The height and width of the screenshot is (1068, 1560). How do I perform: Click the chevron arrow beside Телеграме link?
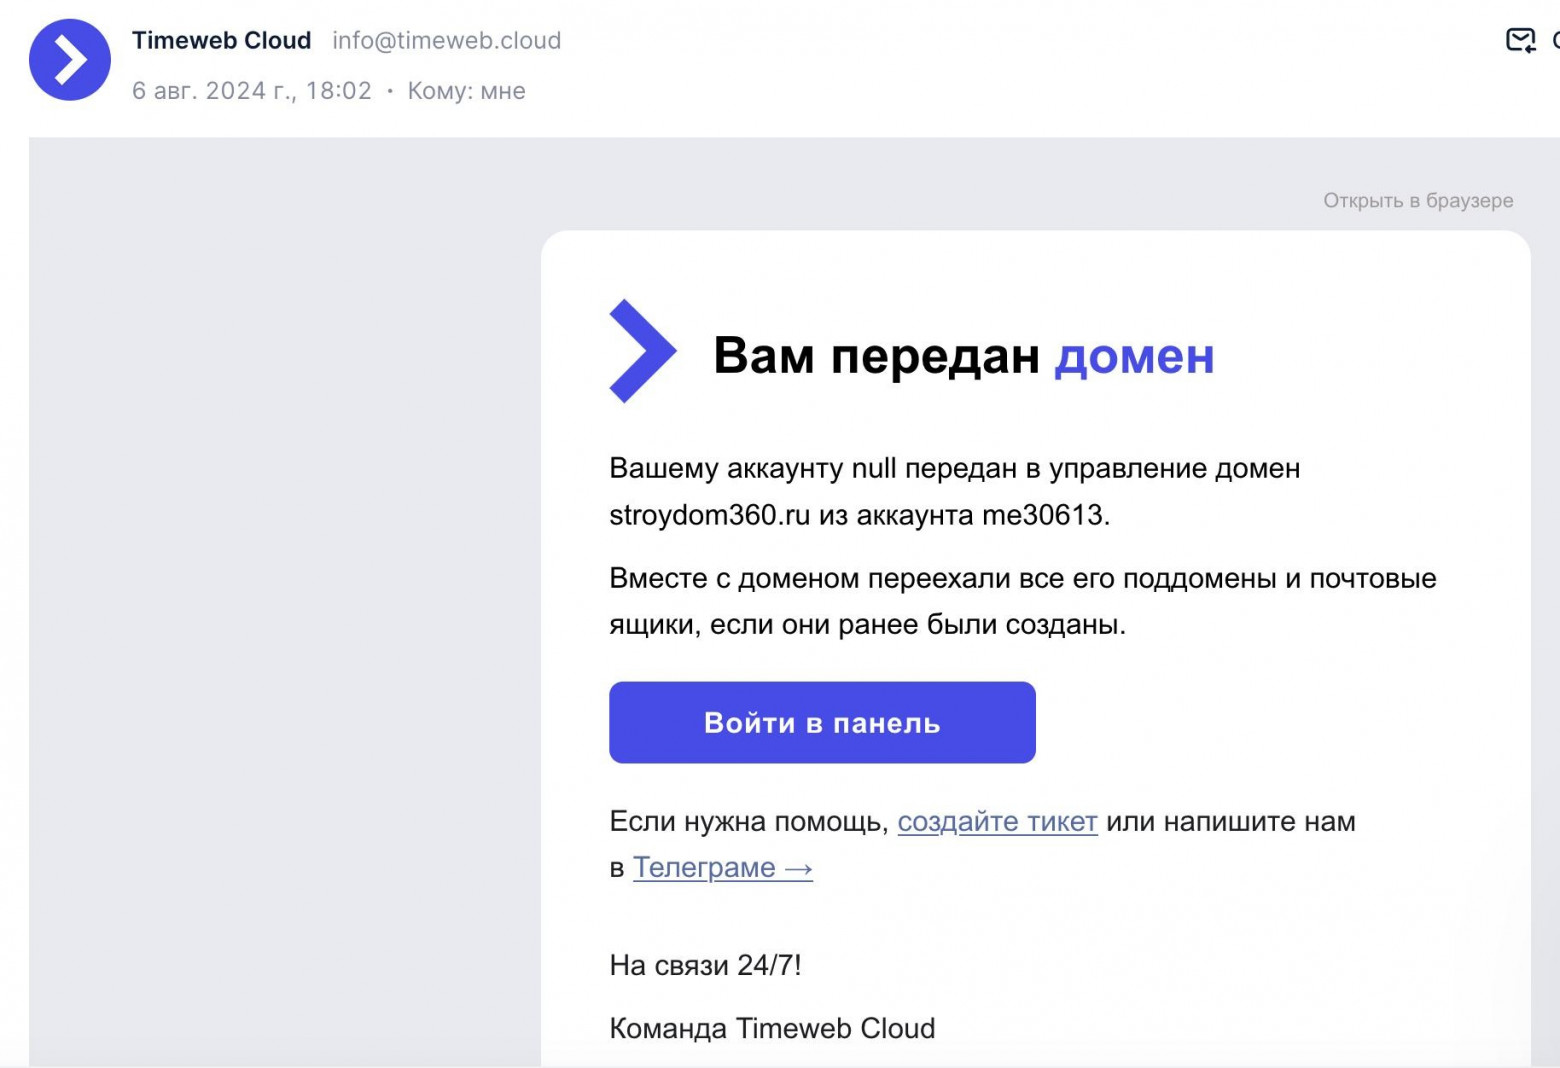(x=797, y=868)
